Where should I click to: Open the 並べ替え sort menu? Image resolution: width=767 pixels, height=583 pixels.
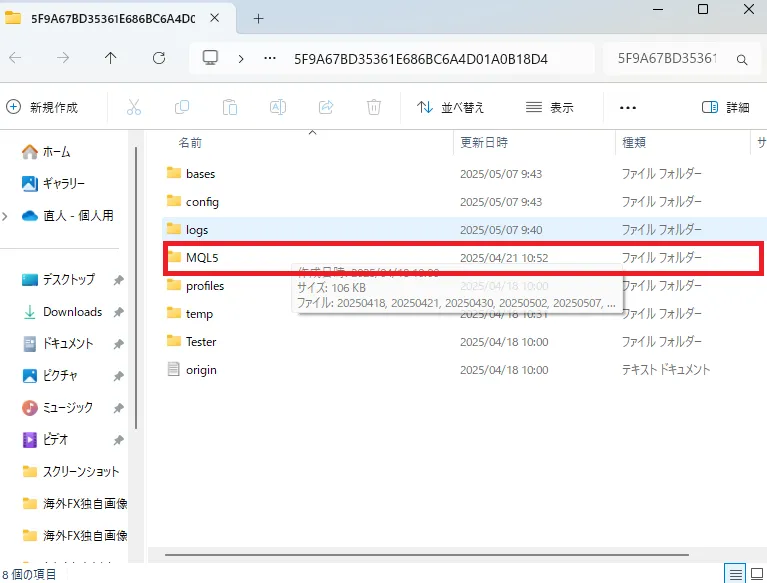451,107
